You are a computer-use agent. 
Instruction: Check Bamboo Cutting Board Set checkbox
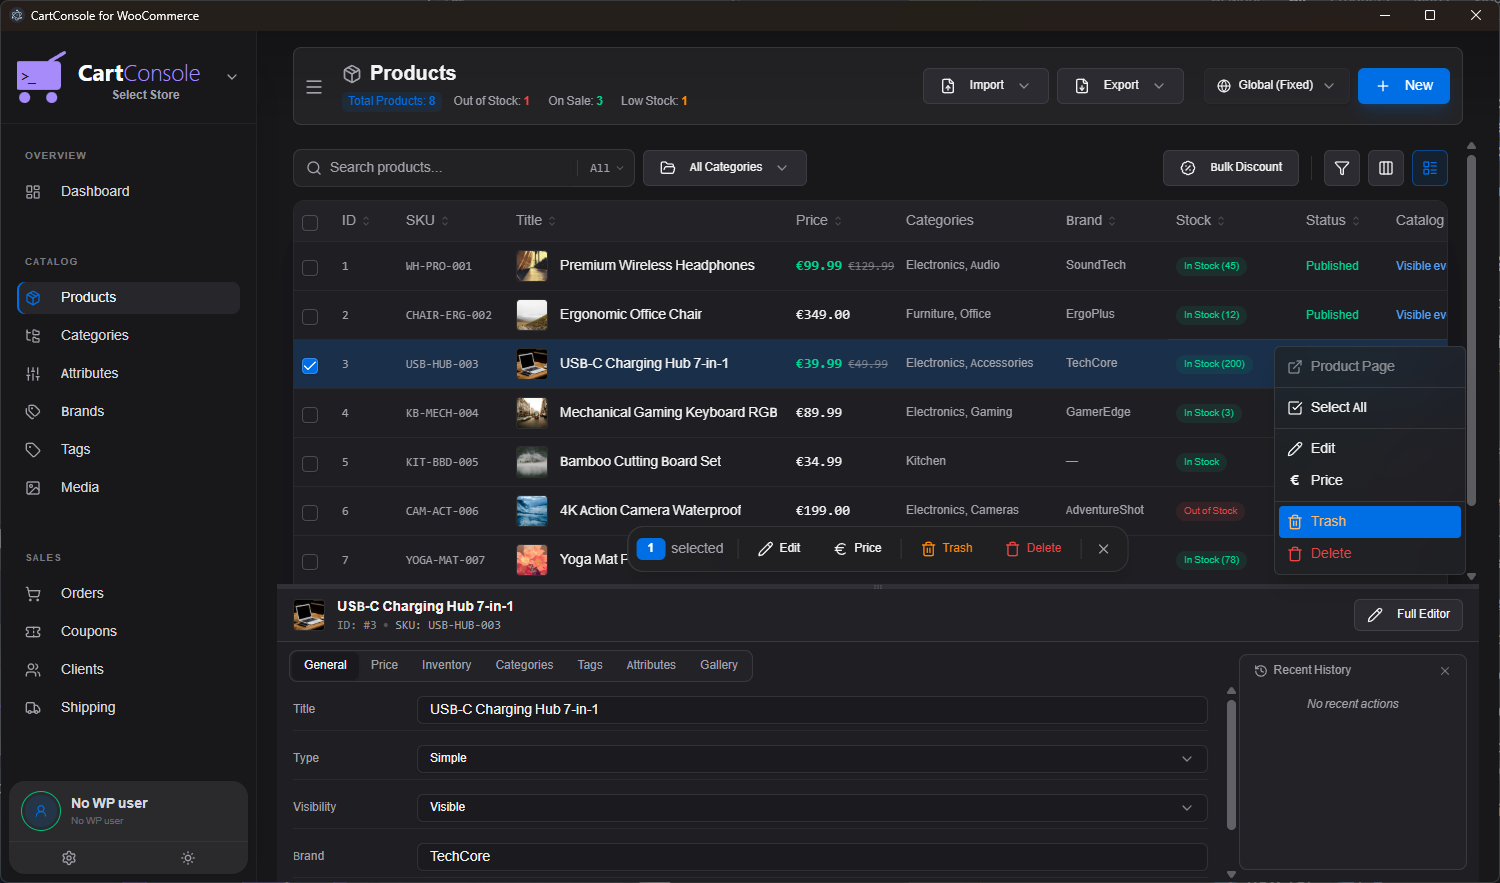310,463
